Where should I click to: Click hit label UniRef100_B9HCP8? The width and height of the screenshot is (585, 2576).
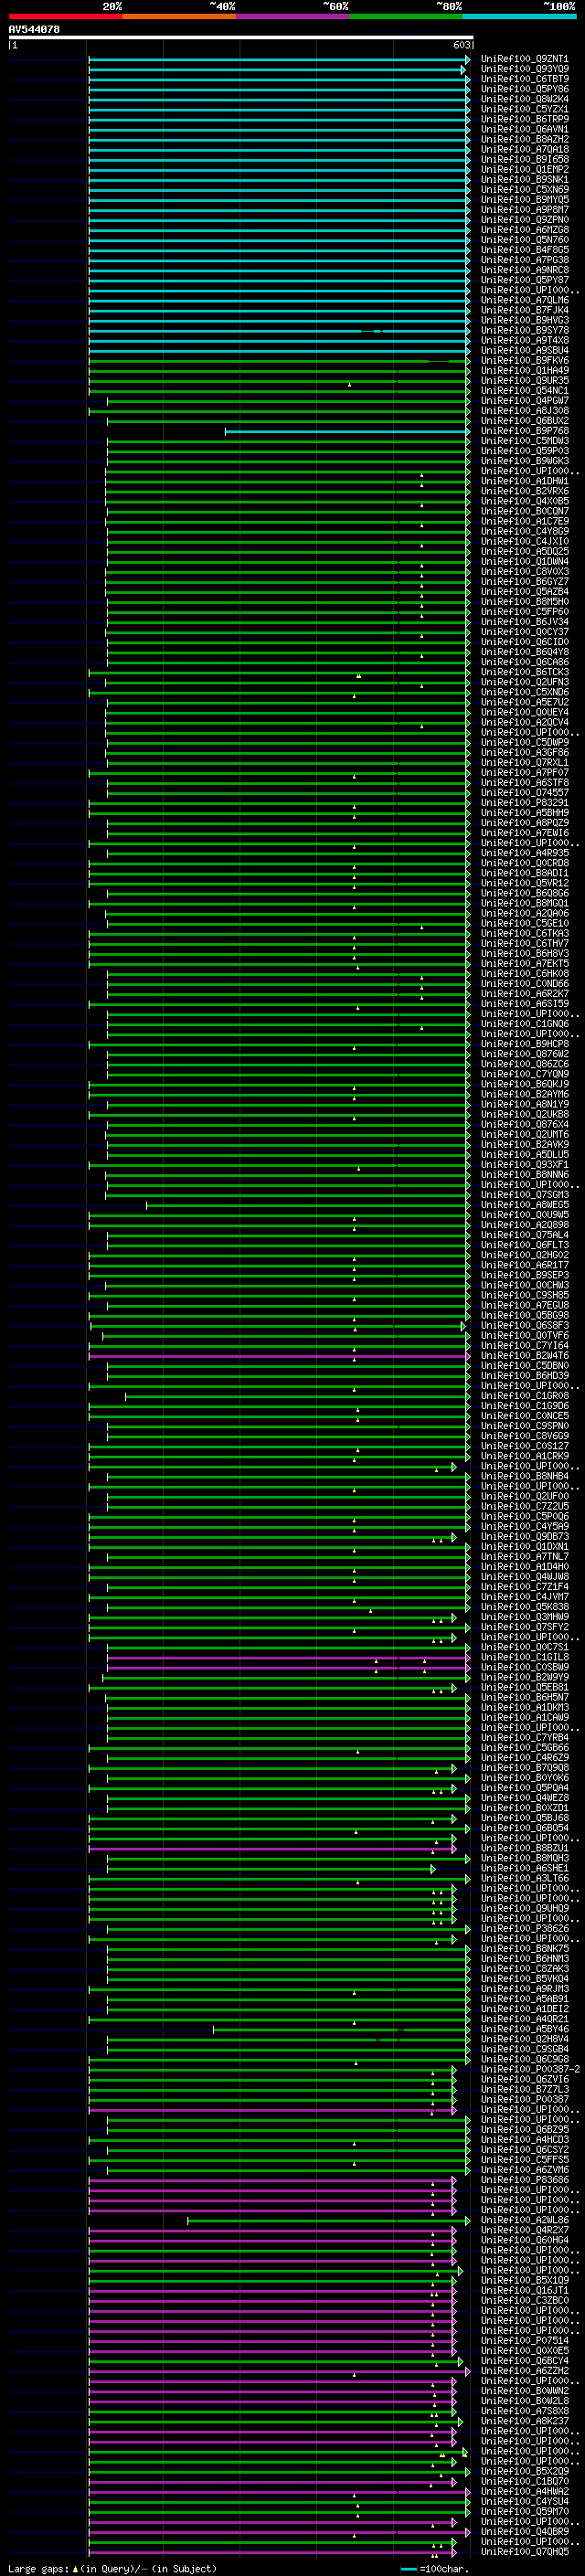coord(524,1044)
